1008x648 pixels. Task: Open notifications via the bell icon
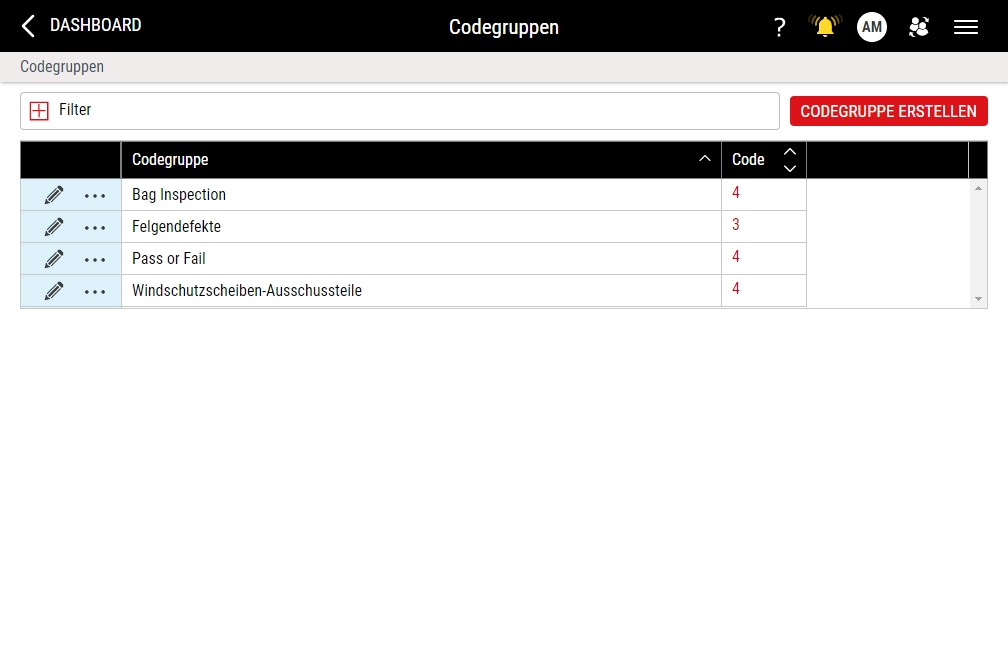pos(824,27)
